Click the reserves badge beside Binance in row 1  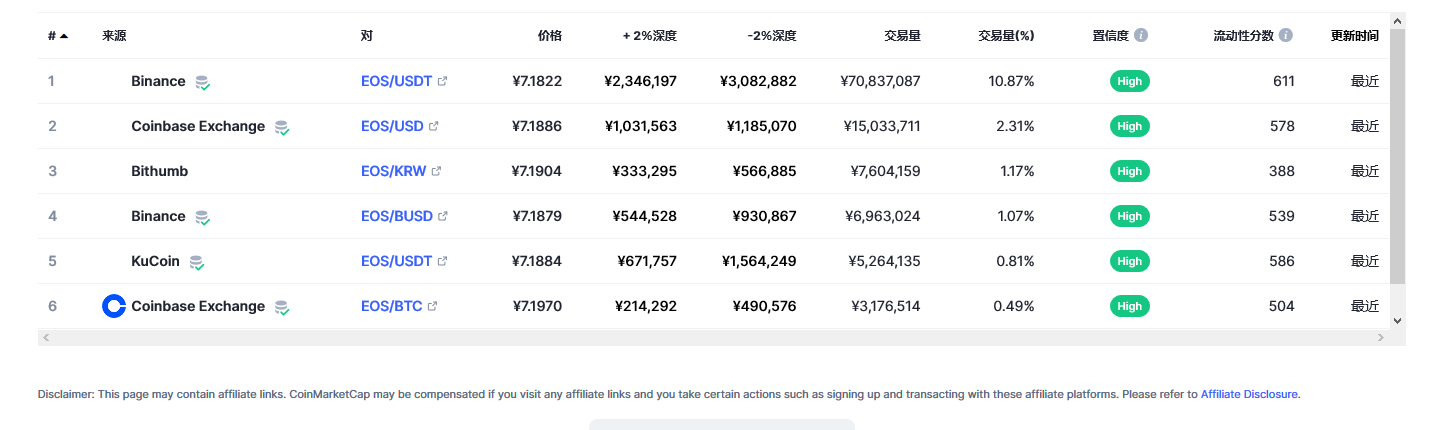202,82
